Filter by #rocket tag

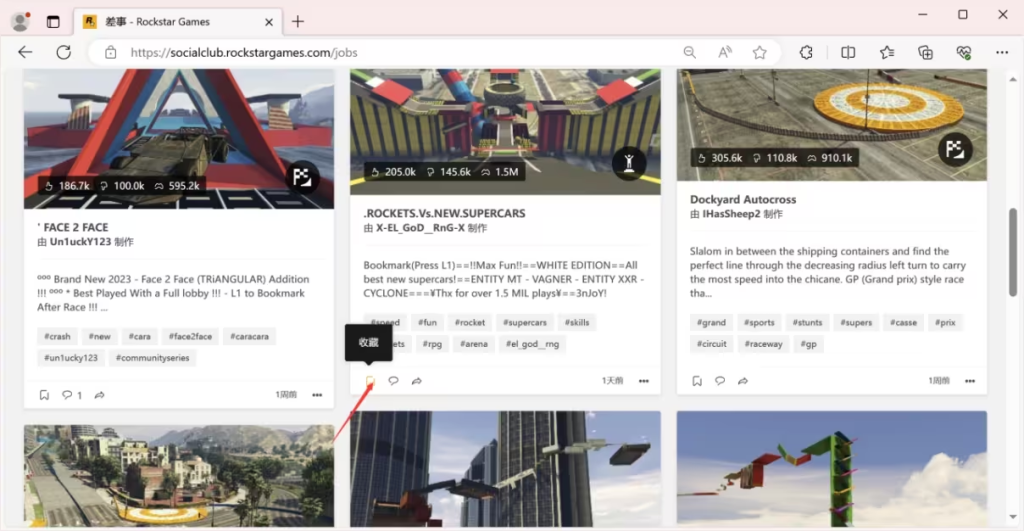[470, 323]
